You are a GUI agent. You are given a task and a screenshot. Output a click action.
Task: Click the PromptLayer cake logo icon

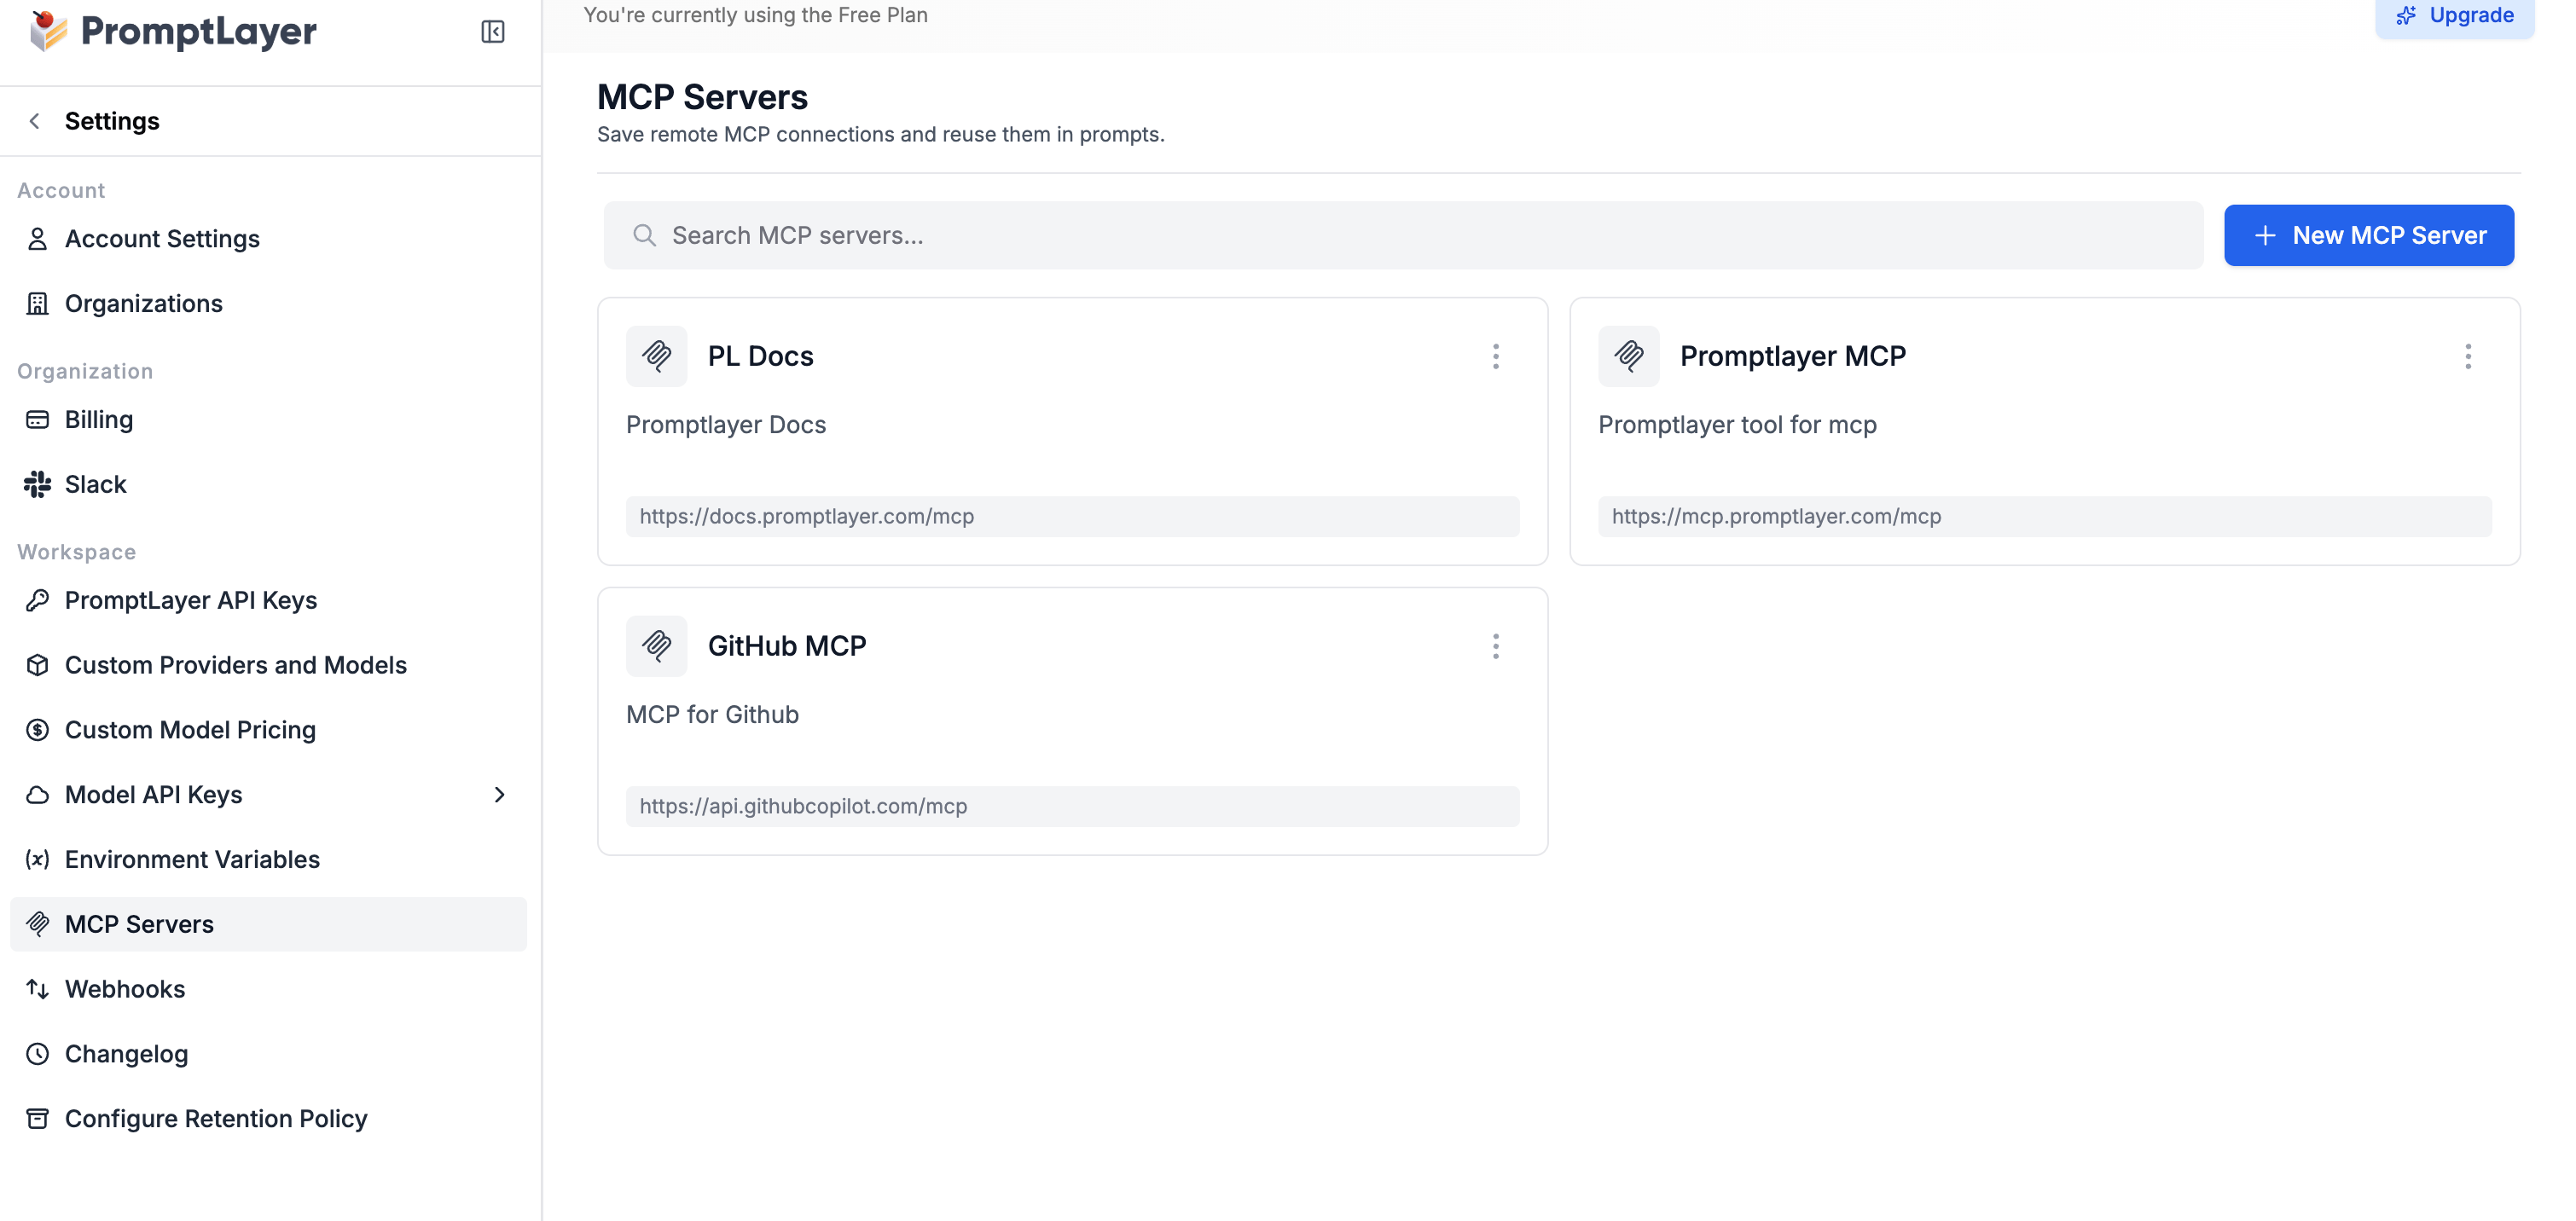coord(47,31)
